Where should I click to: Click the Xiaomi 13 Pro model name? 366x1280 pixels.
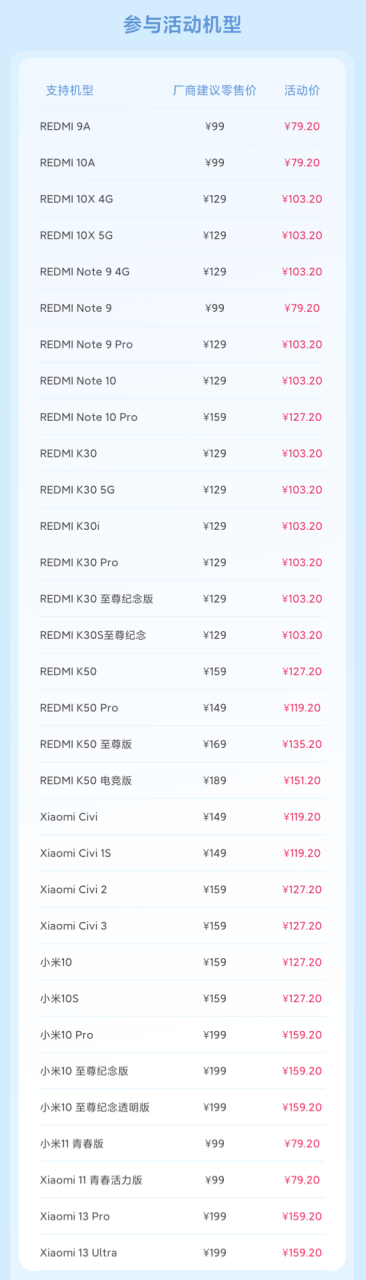click(75, 1216)
